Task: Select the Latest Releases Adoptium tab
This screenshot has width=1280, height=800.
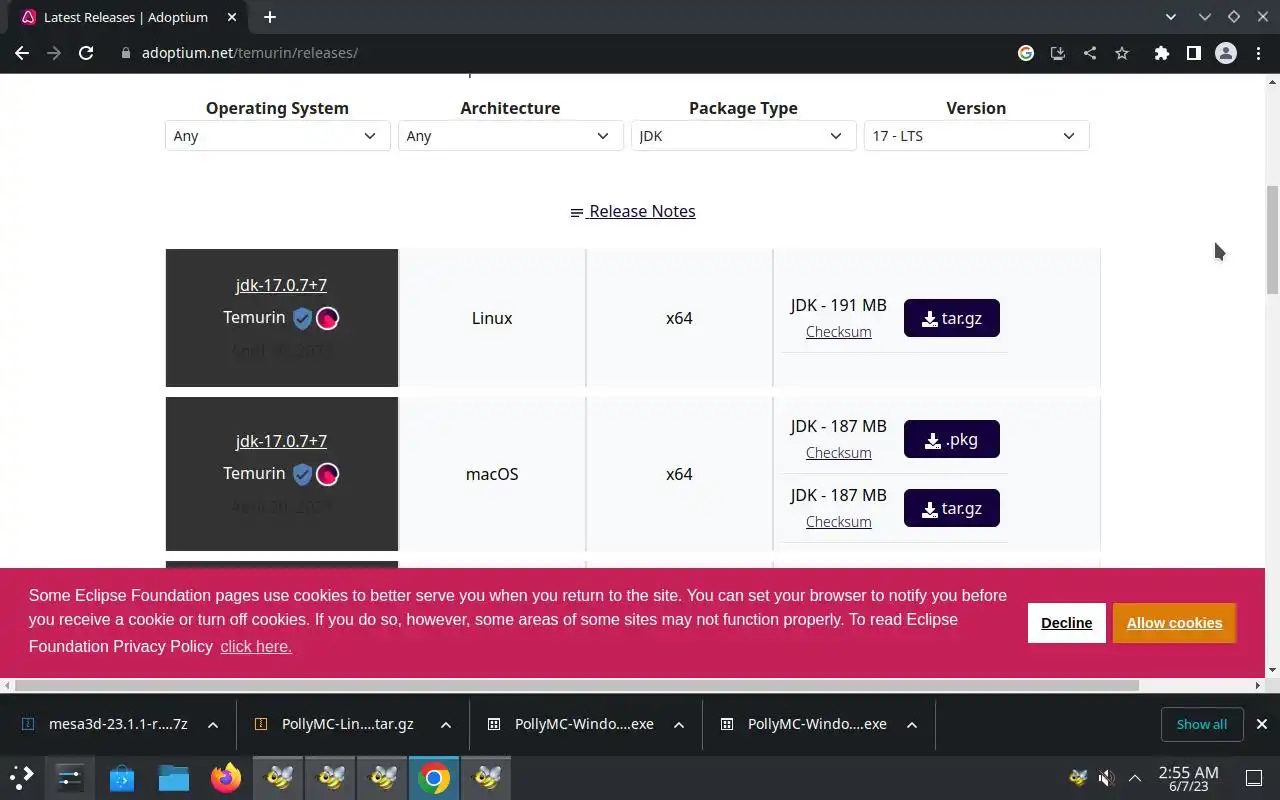Action: pos(125,17)
